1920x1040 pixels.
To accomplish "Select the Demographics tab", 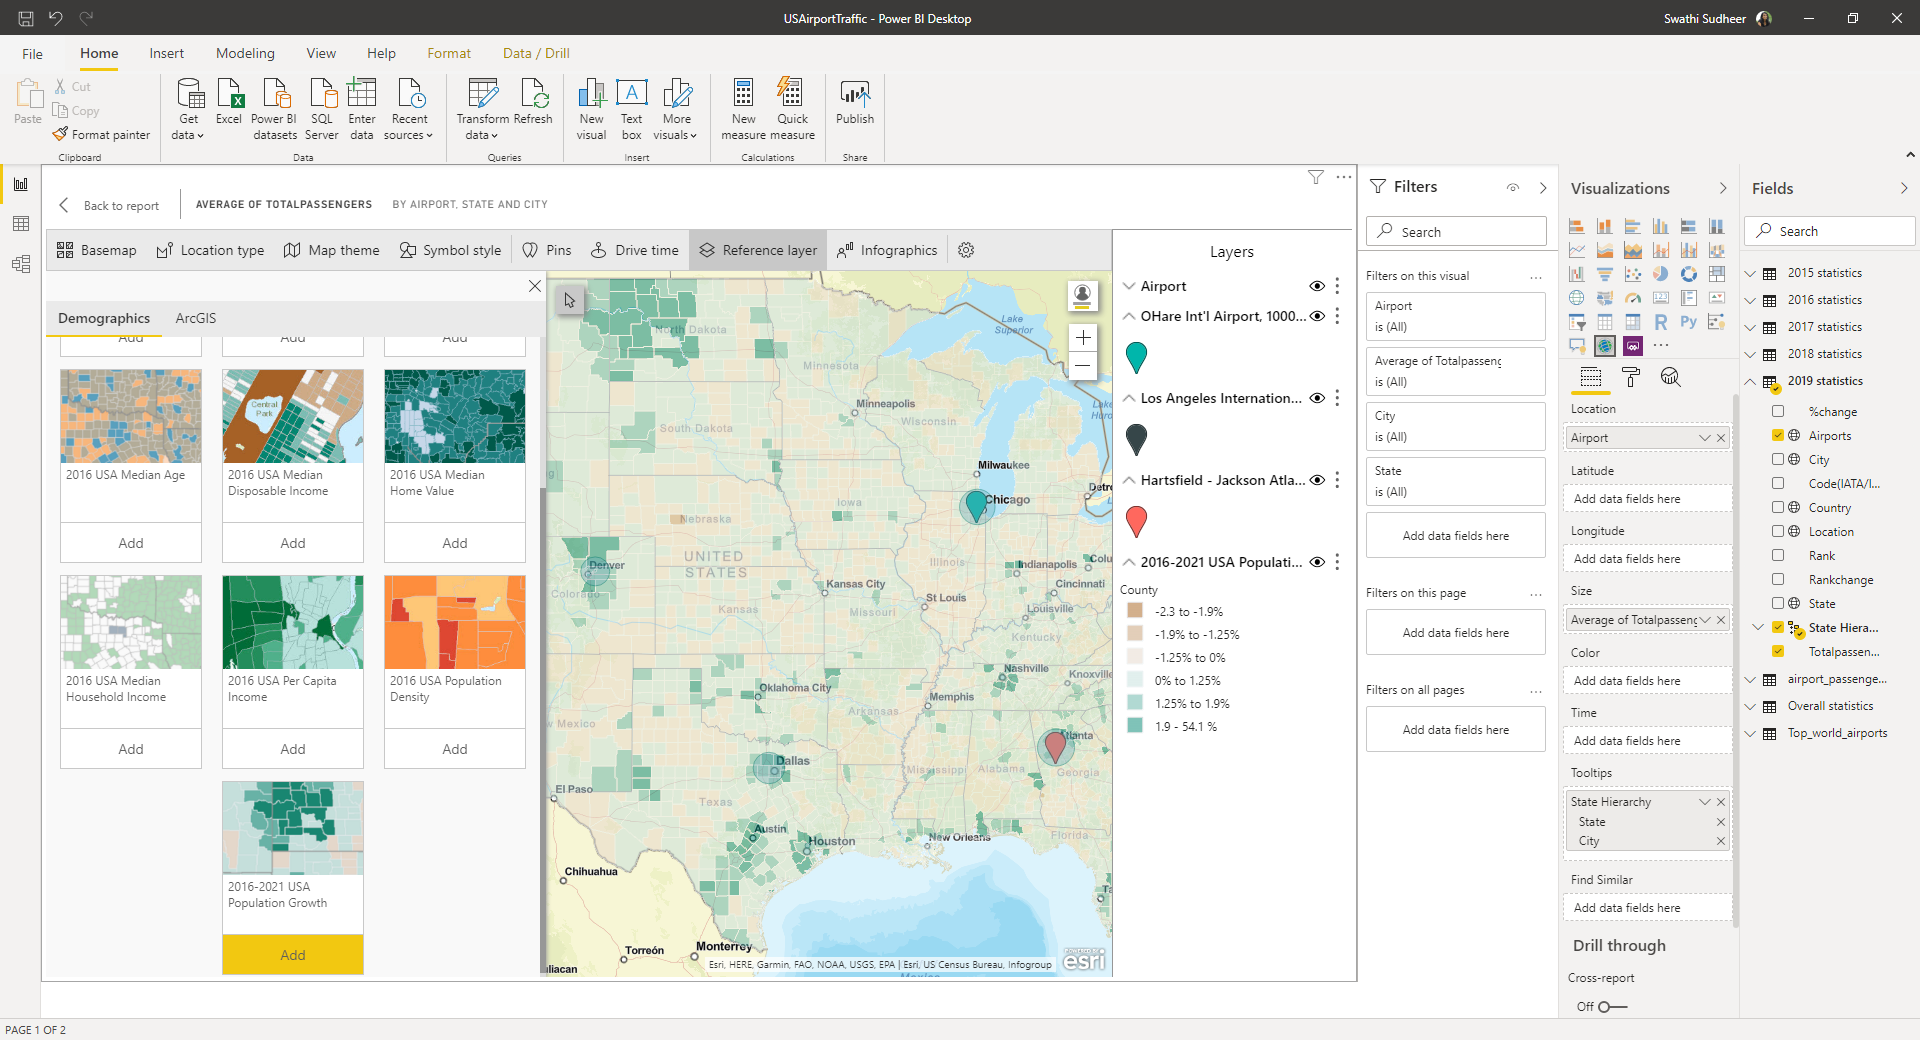I will click(x=104, y=318).
